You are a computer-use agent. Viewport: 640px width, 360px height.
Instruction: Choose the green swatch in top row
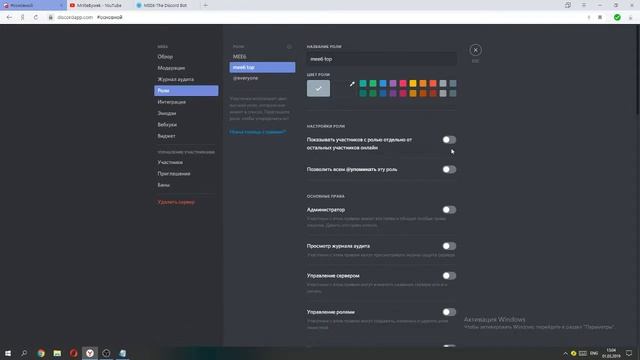373,84
